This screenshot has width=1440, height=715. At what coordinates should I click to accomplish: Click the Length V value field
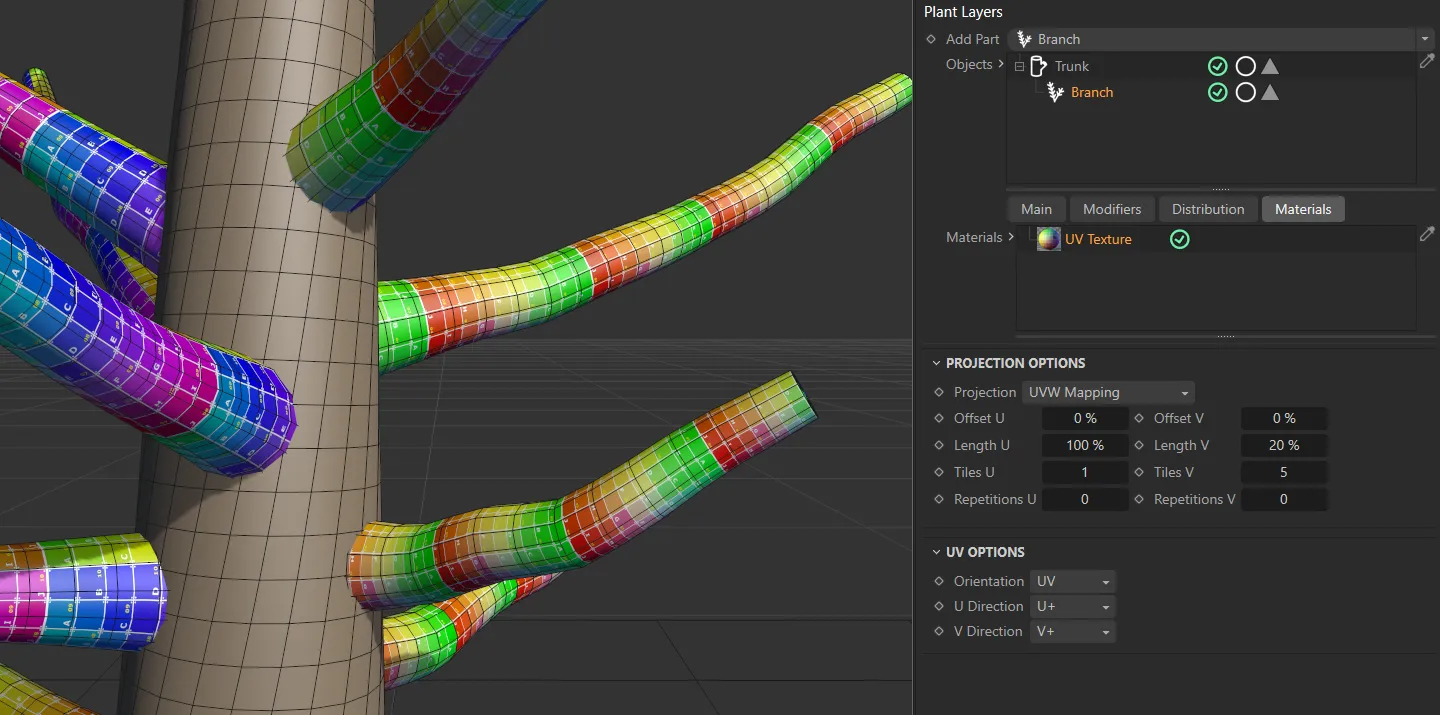point(1284,445)
